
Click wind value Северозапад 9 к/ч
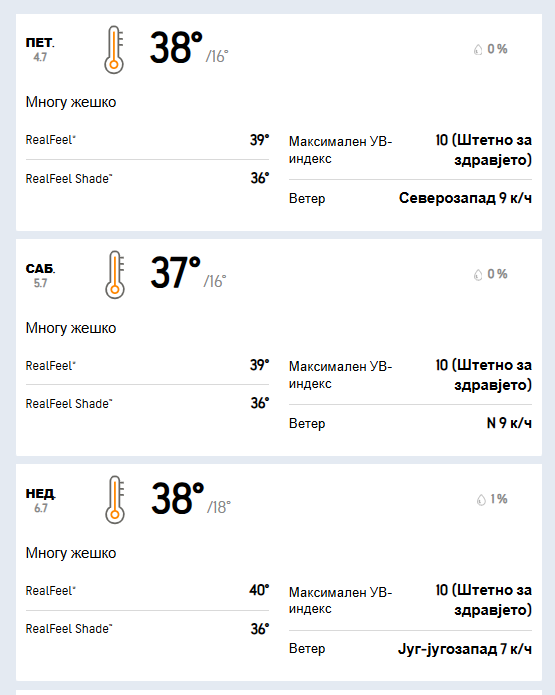pyautogui.click(x=465, y=198)
